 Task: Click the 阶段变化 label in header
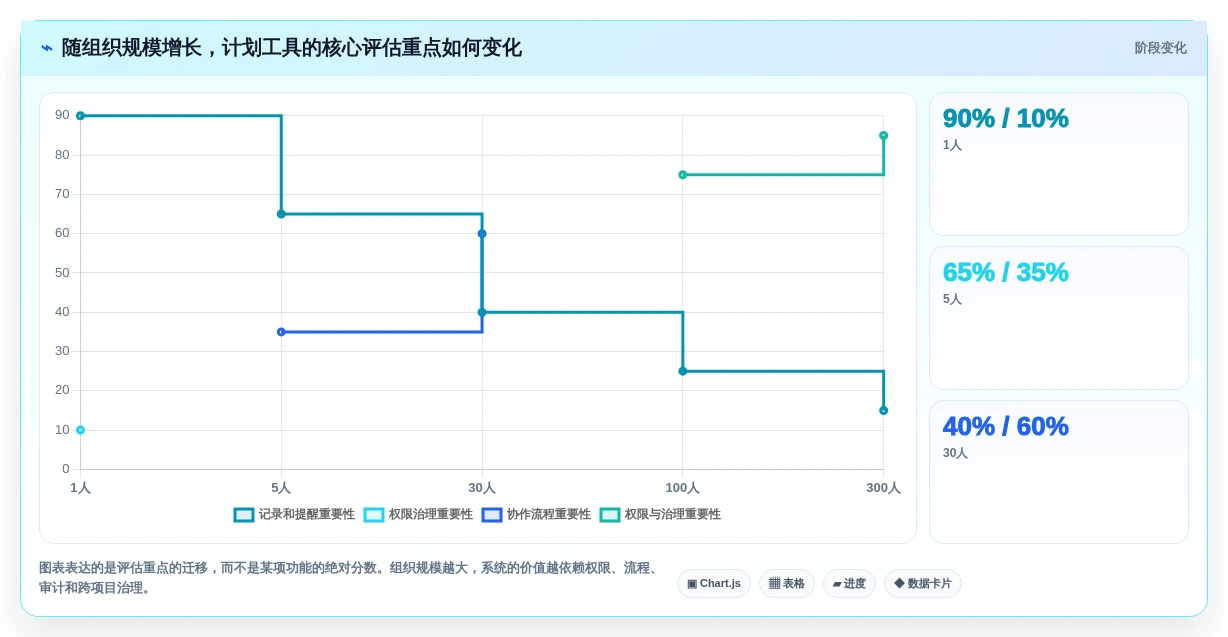[1160, 48]
